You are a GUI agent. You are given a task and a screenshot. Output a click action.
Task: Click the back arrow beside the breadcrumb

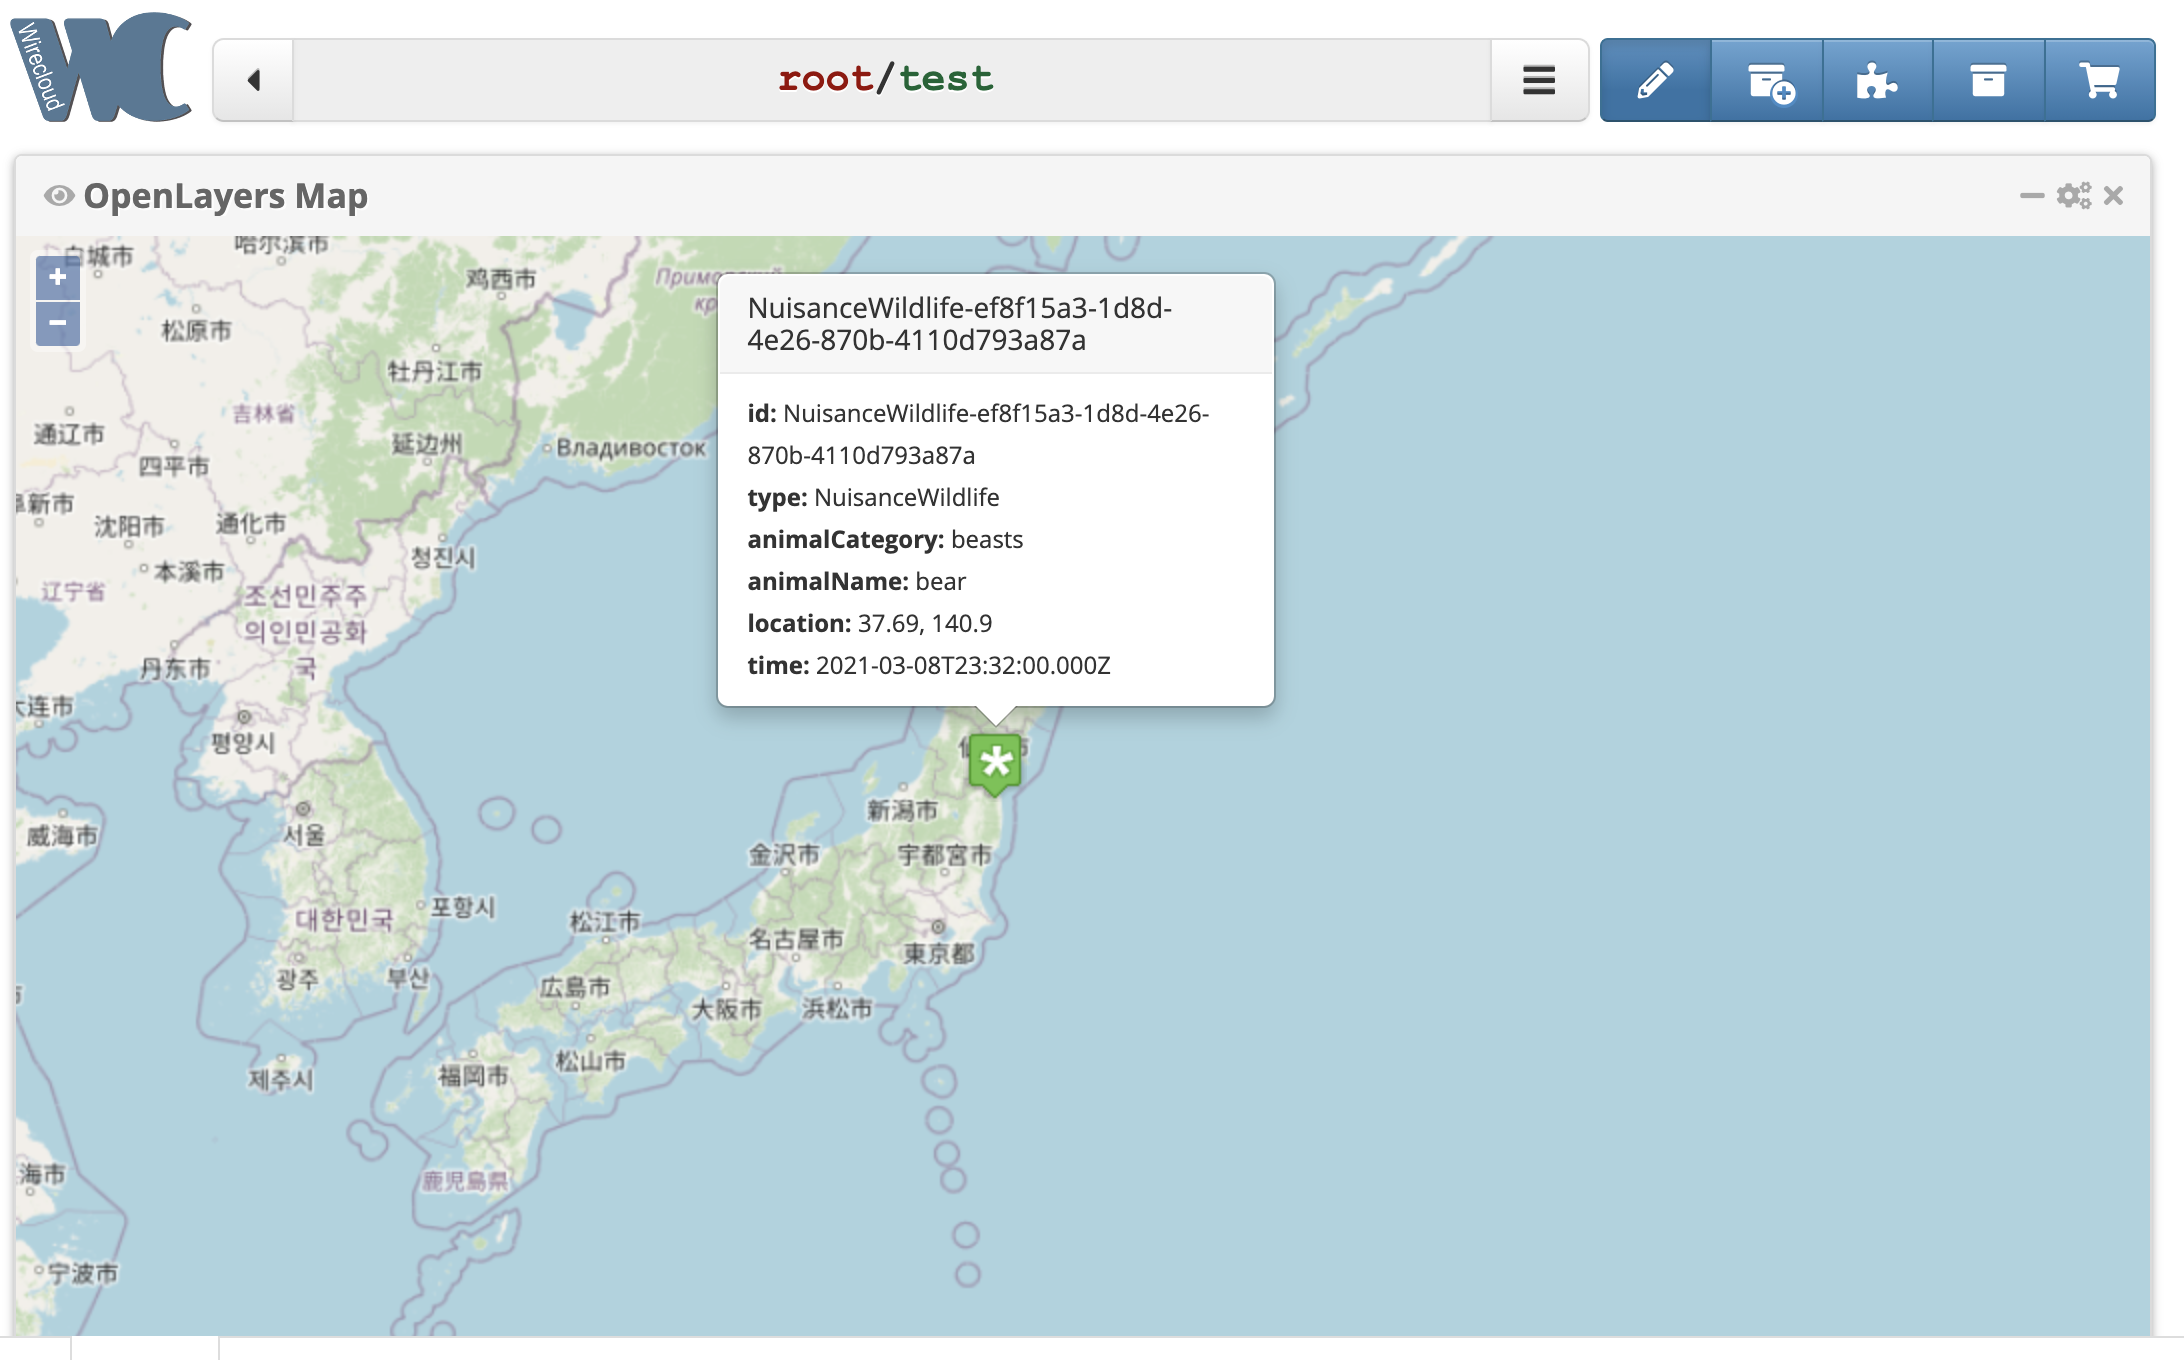pos(253,80)
